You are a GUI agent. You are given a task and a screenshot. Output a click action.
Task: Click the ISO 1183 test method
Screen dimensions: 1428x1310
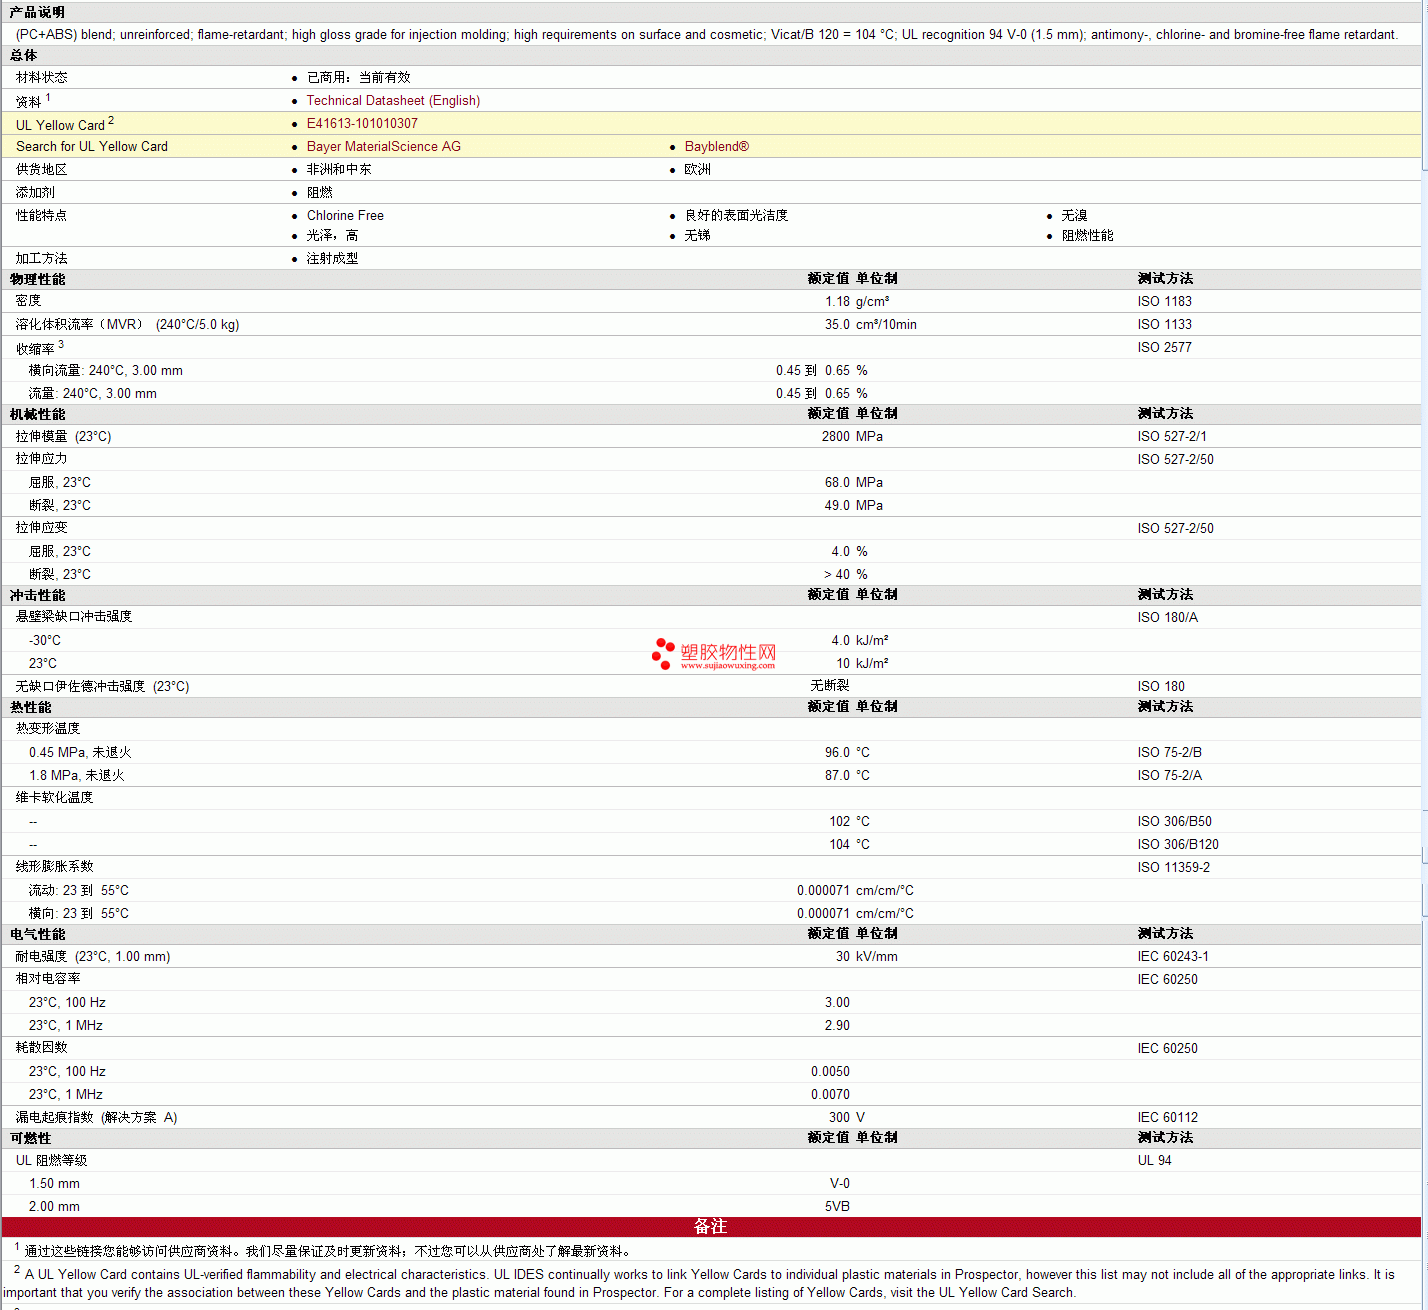coord(1165,302)
